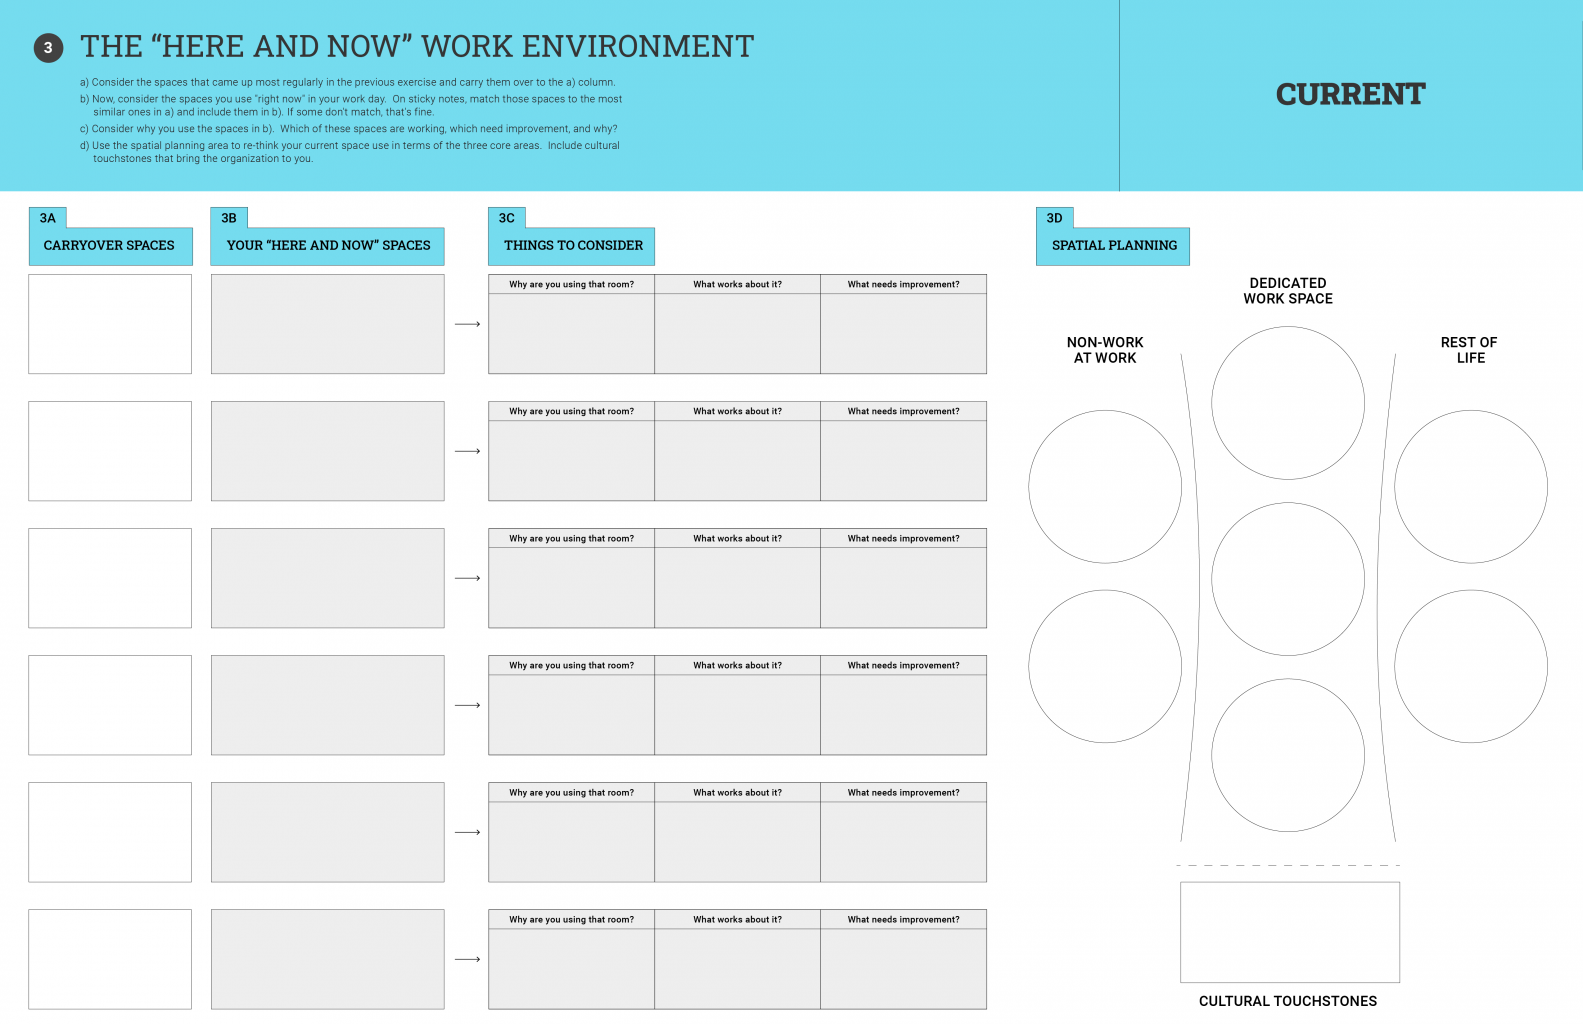Screen dimensions: 1583x1024
Task: Select the middle Dedicated Work Space circle
Action: [1287, 579]
